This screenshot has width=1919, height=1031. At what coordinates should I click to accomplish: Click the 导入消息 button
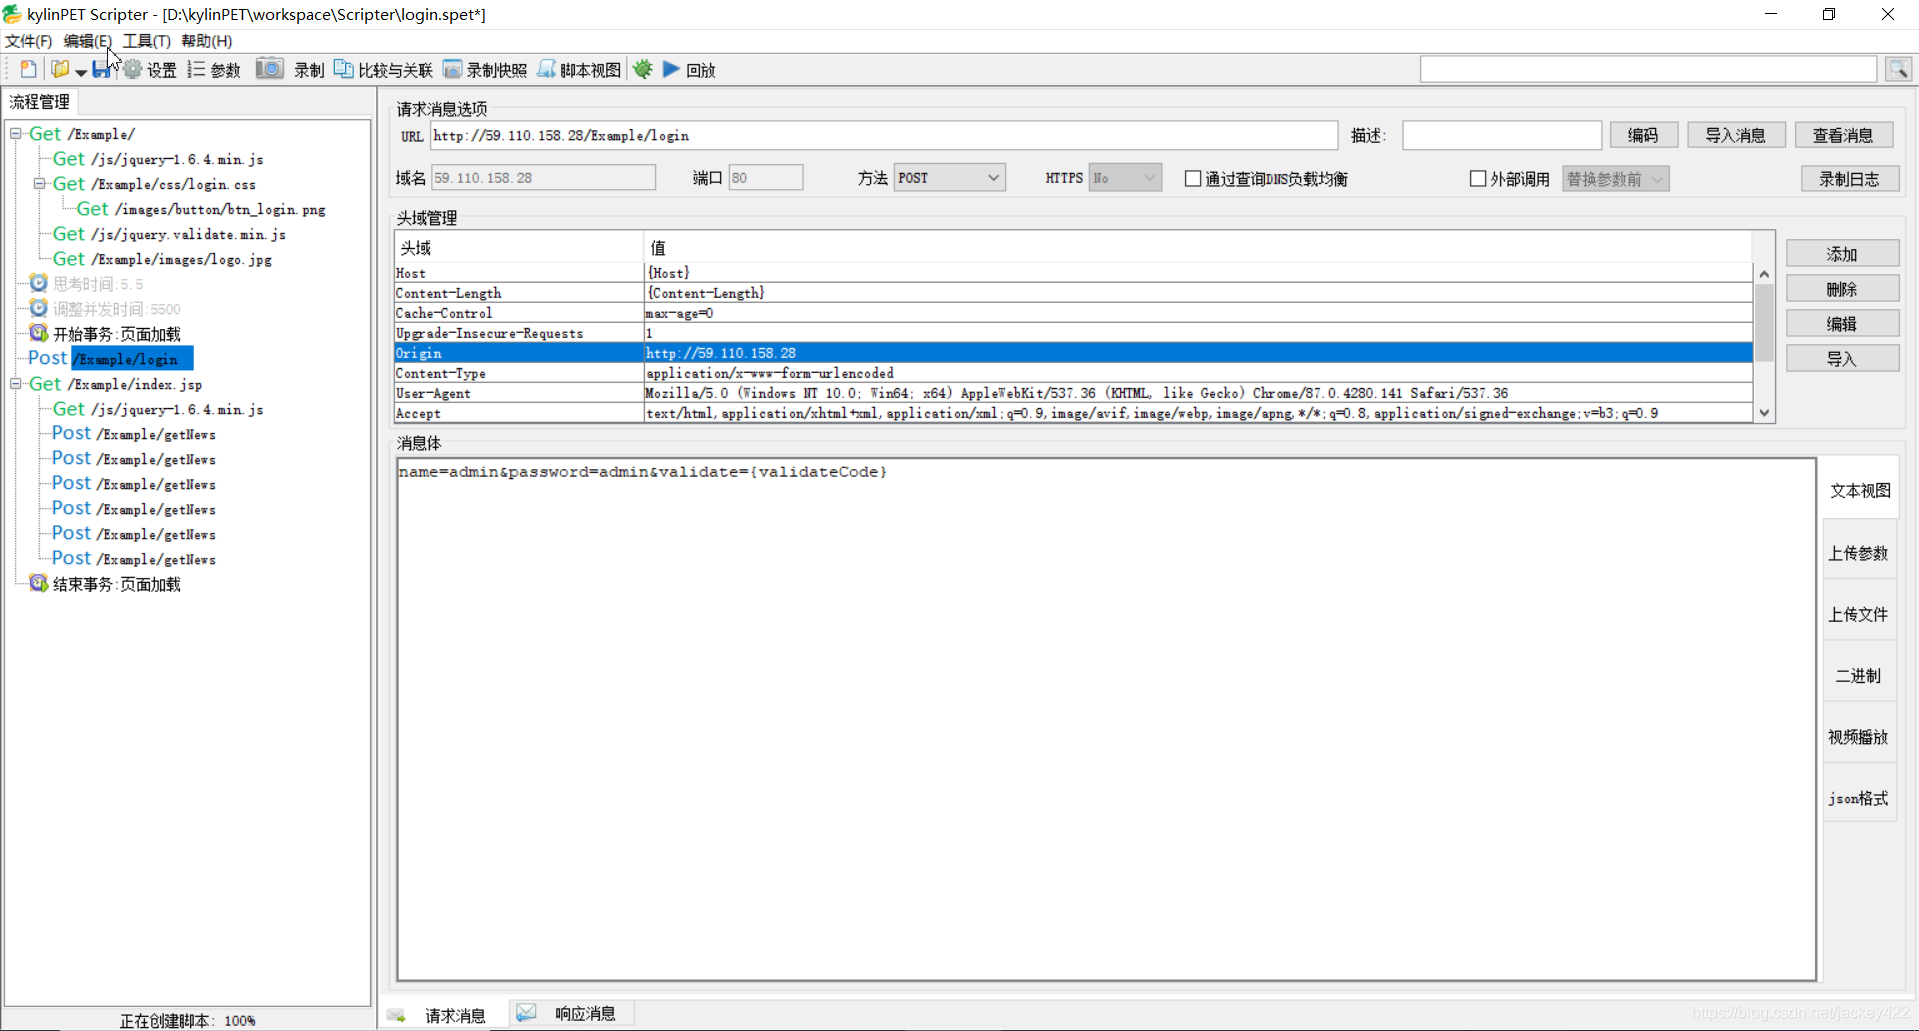coord(1736,136)
